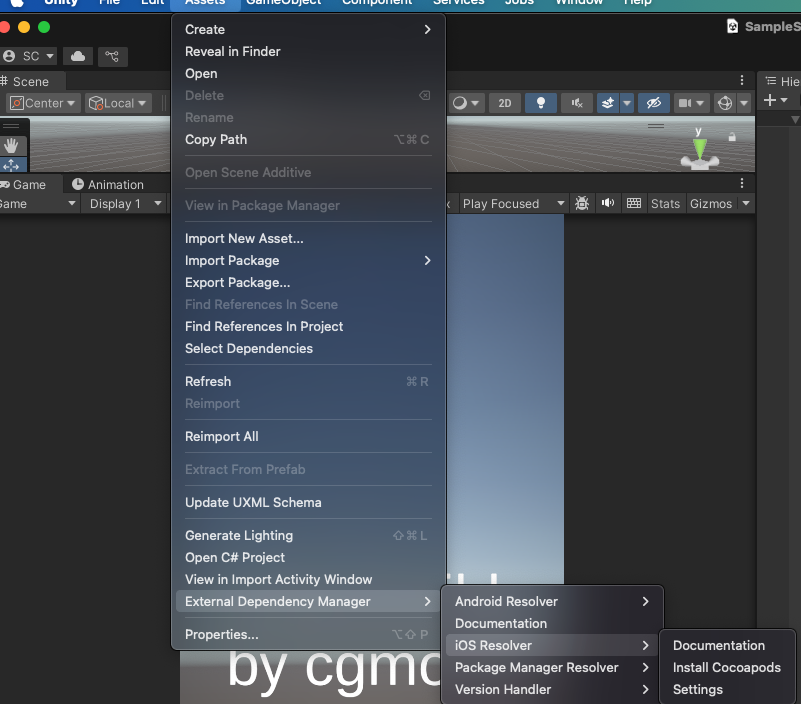Open the Display 1 dropdown
Screen dimensions: 801x704
click(x=126, y=204)
